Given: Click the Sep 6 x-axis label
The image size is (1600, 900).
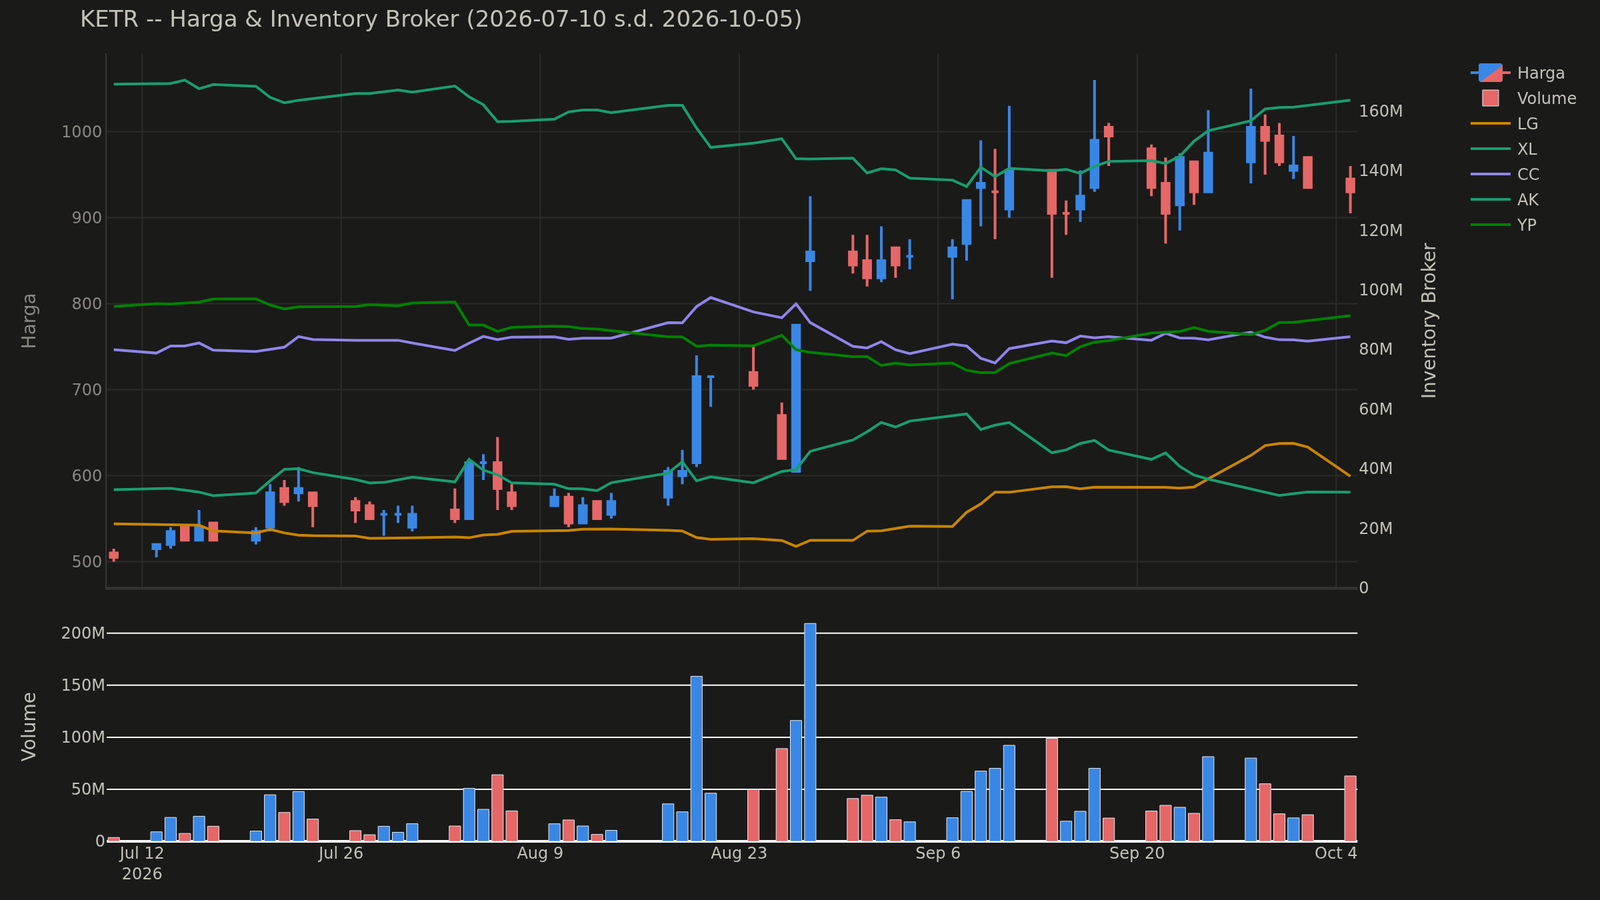Looking at the screenshot, I should (937, 853).
